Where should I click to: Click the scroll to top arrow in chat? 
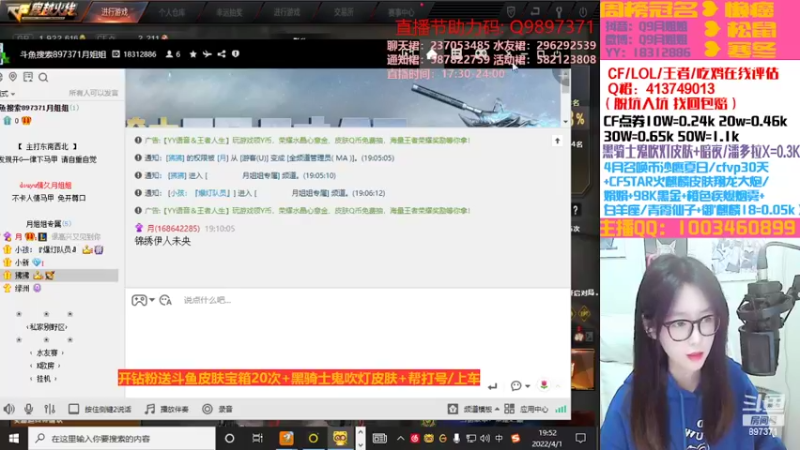click(557, 141)
